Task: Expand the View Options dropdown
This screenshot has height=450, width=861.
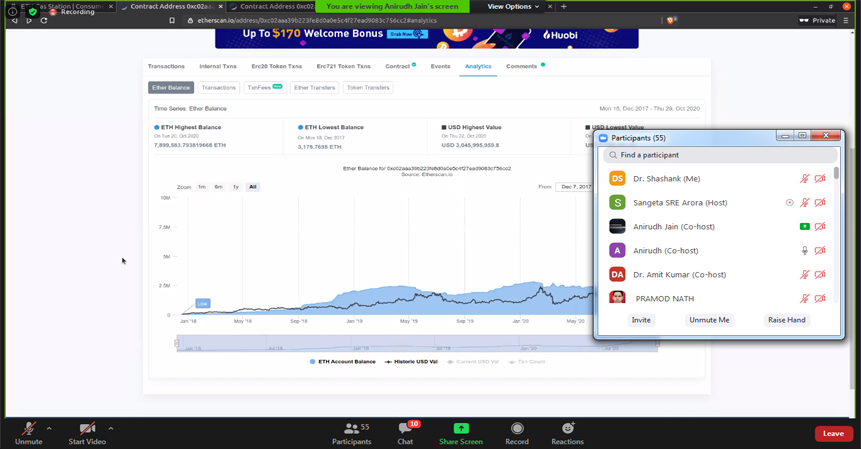Action: (x=513, y=7)
